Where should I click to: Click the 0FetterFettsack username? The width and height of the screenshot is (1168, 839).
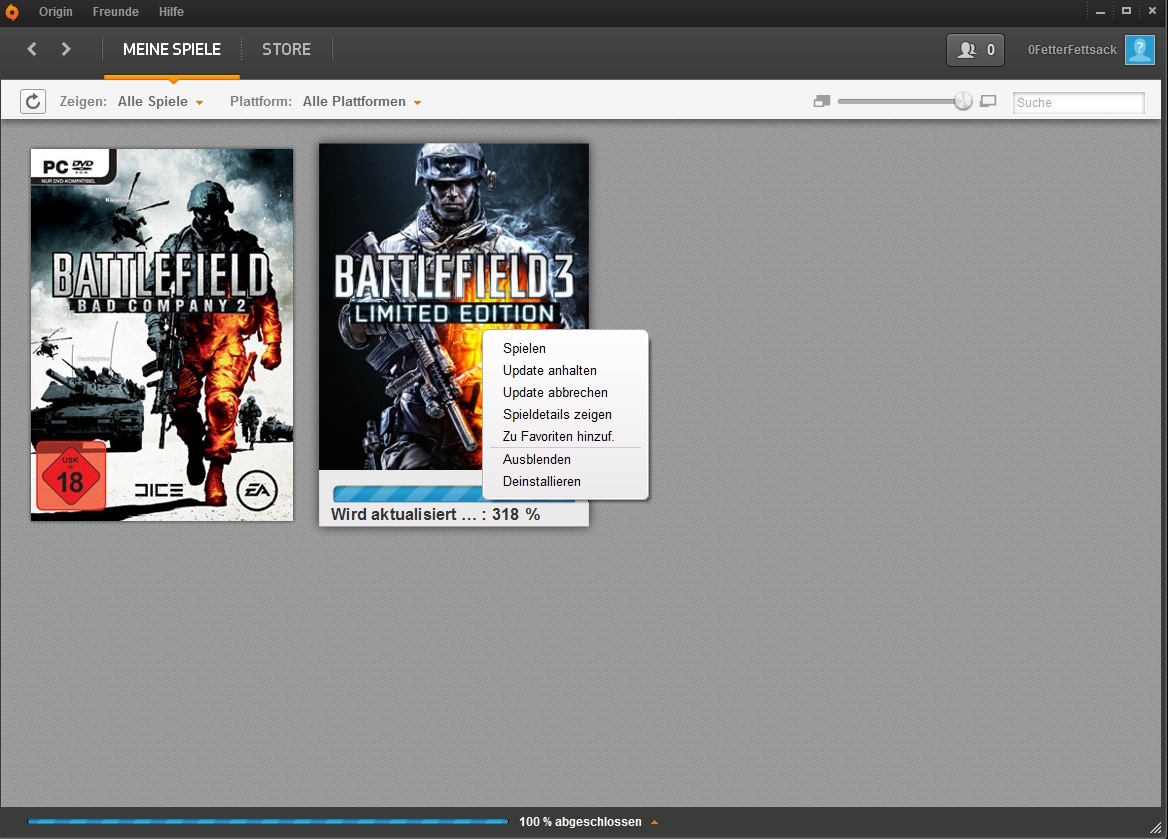coord(1072,50)
